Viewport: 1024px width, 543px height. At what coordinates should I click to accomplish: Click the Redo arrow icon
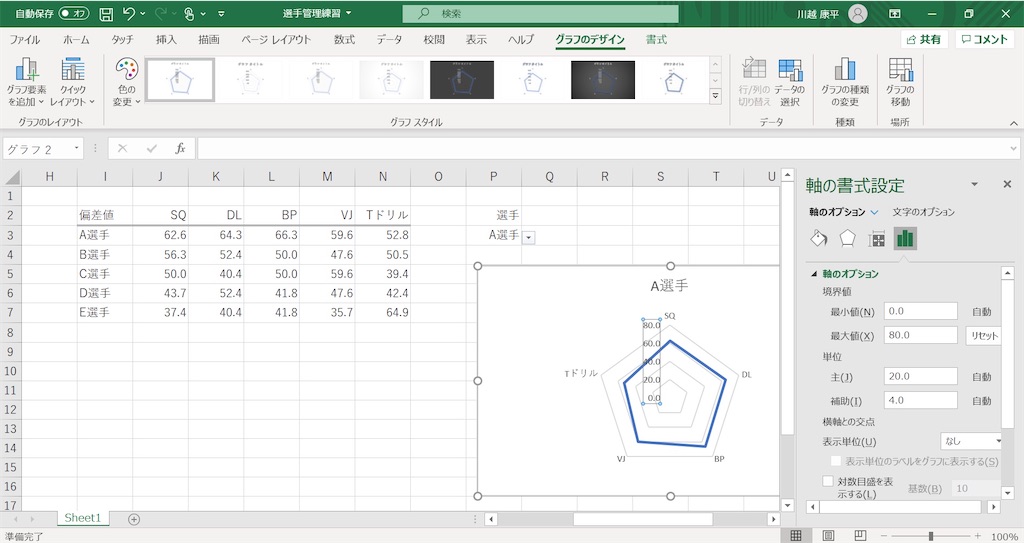[160, 14]
